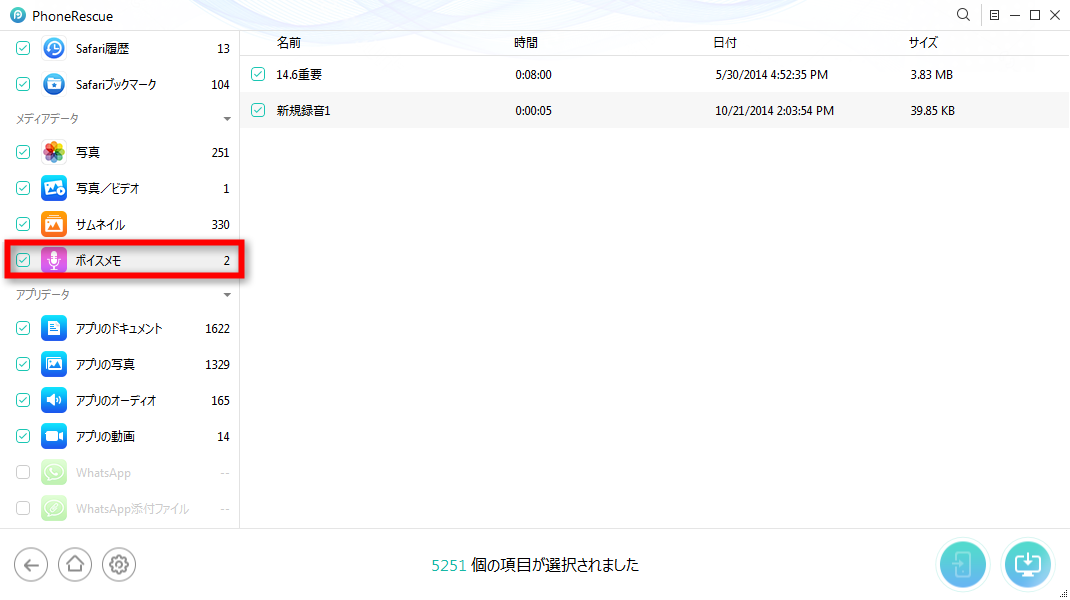The width and height of the screenshot is (1070, 600).
Task: Collapse the メディアデータ section arrow
Action: [227, 119]
